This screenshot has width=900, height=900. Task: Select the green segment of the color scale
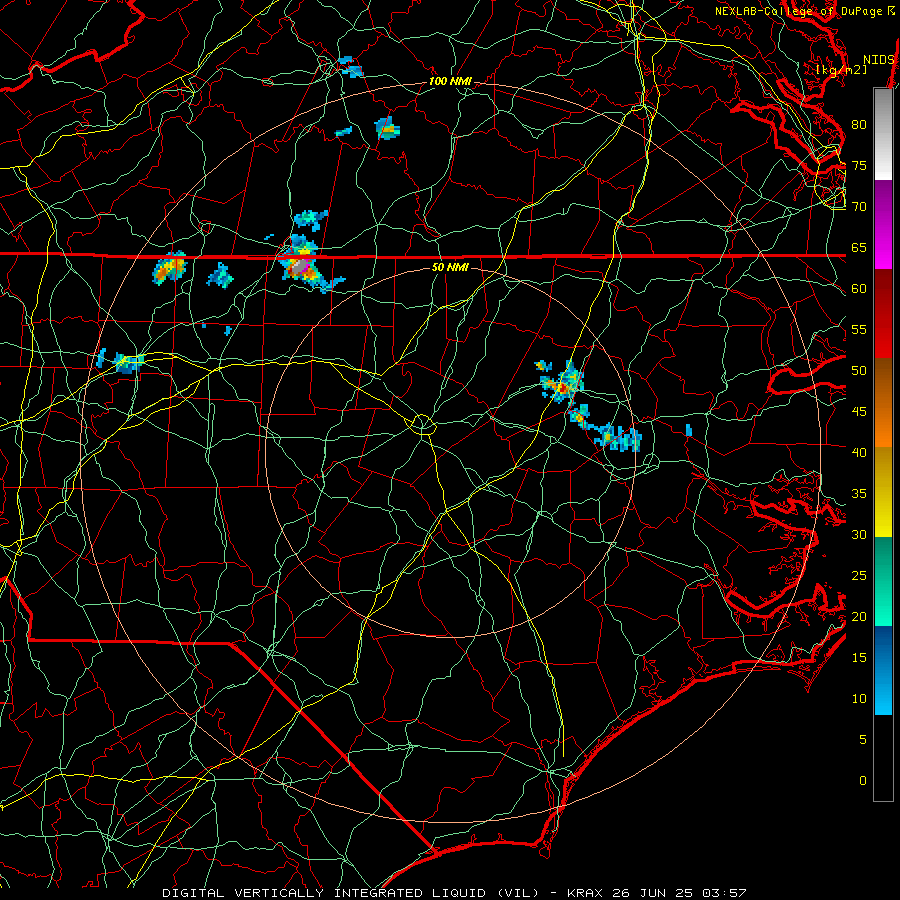(883, 581)
